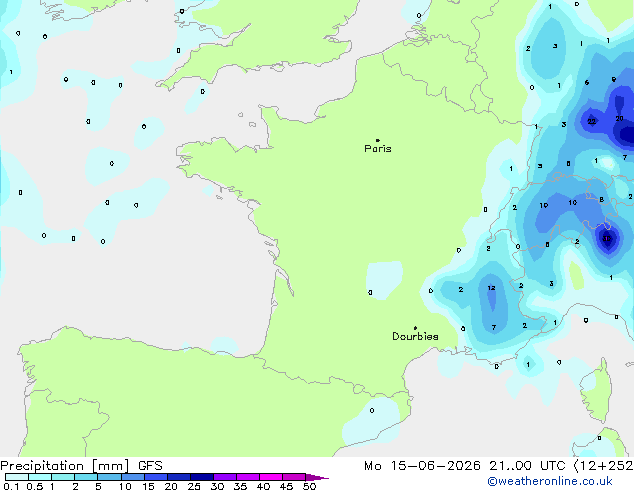The image size is (634, 490).
Task: Click the 45 to 50 mm legend swatch
Action: pos(294,477)
